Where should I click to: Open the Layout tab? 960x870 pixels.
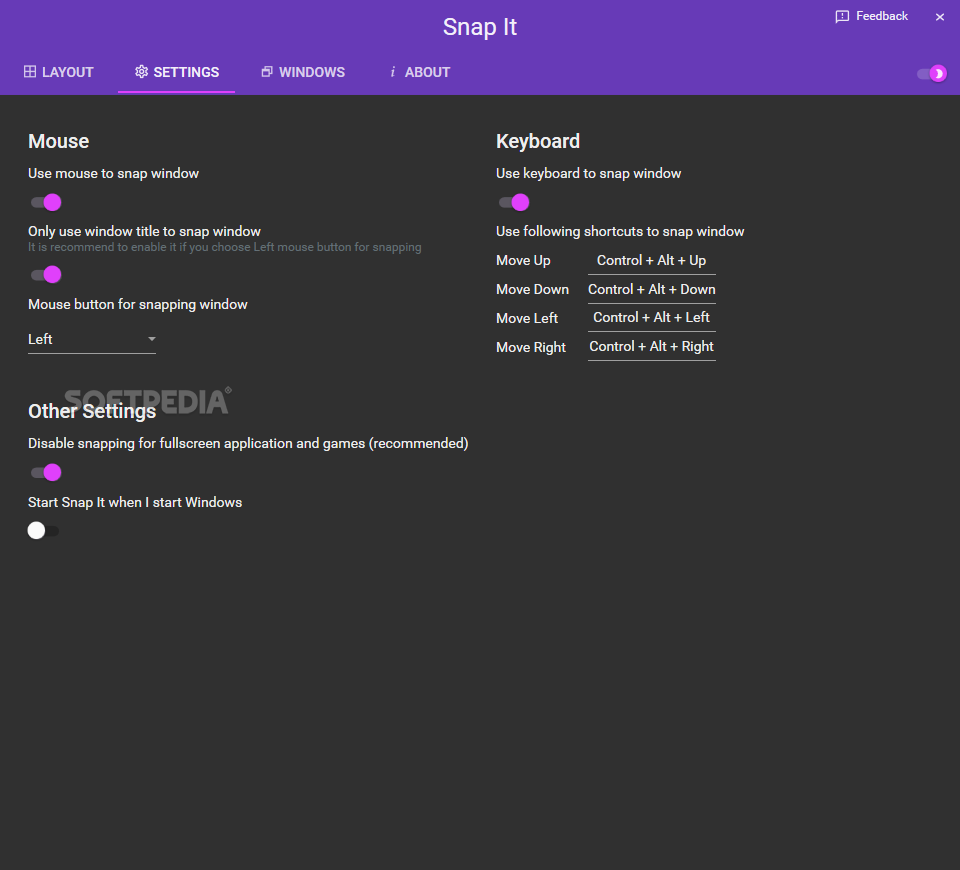tap(59, 72)
